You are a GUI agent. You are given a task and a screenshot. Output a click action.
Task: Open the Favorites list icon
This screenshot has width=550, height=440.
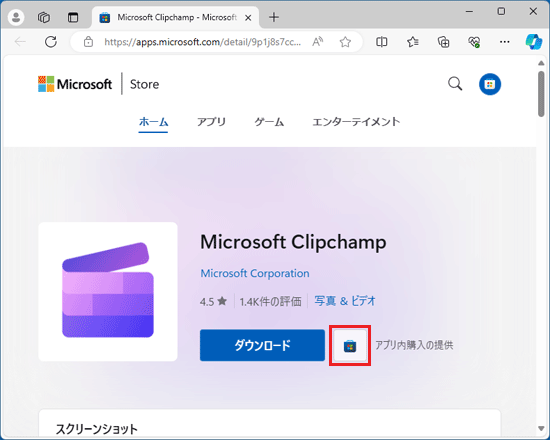tap(413, 42)
